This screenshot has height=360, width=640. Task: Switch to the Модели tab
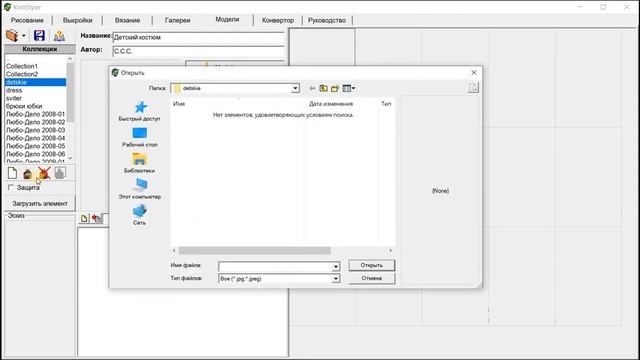click(x=227, y=19)
